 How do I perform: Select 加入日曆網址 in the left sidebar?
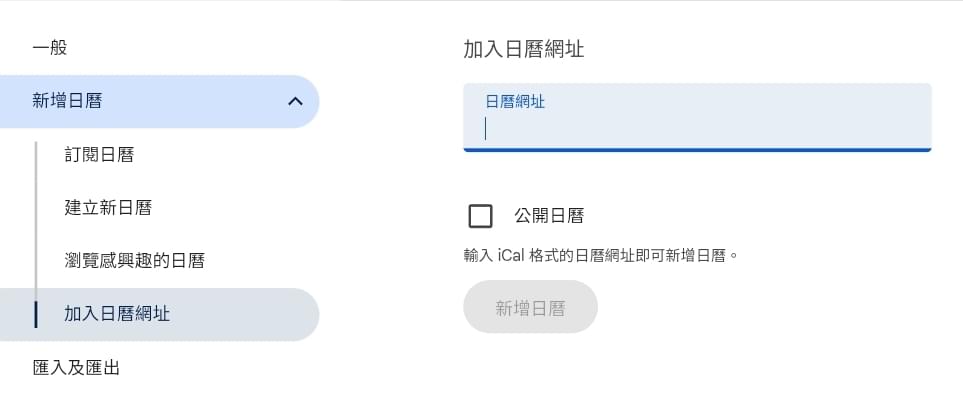pyautogui.click(x=160, y=314)
